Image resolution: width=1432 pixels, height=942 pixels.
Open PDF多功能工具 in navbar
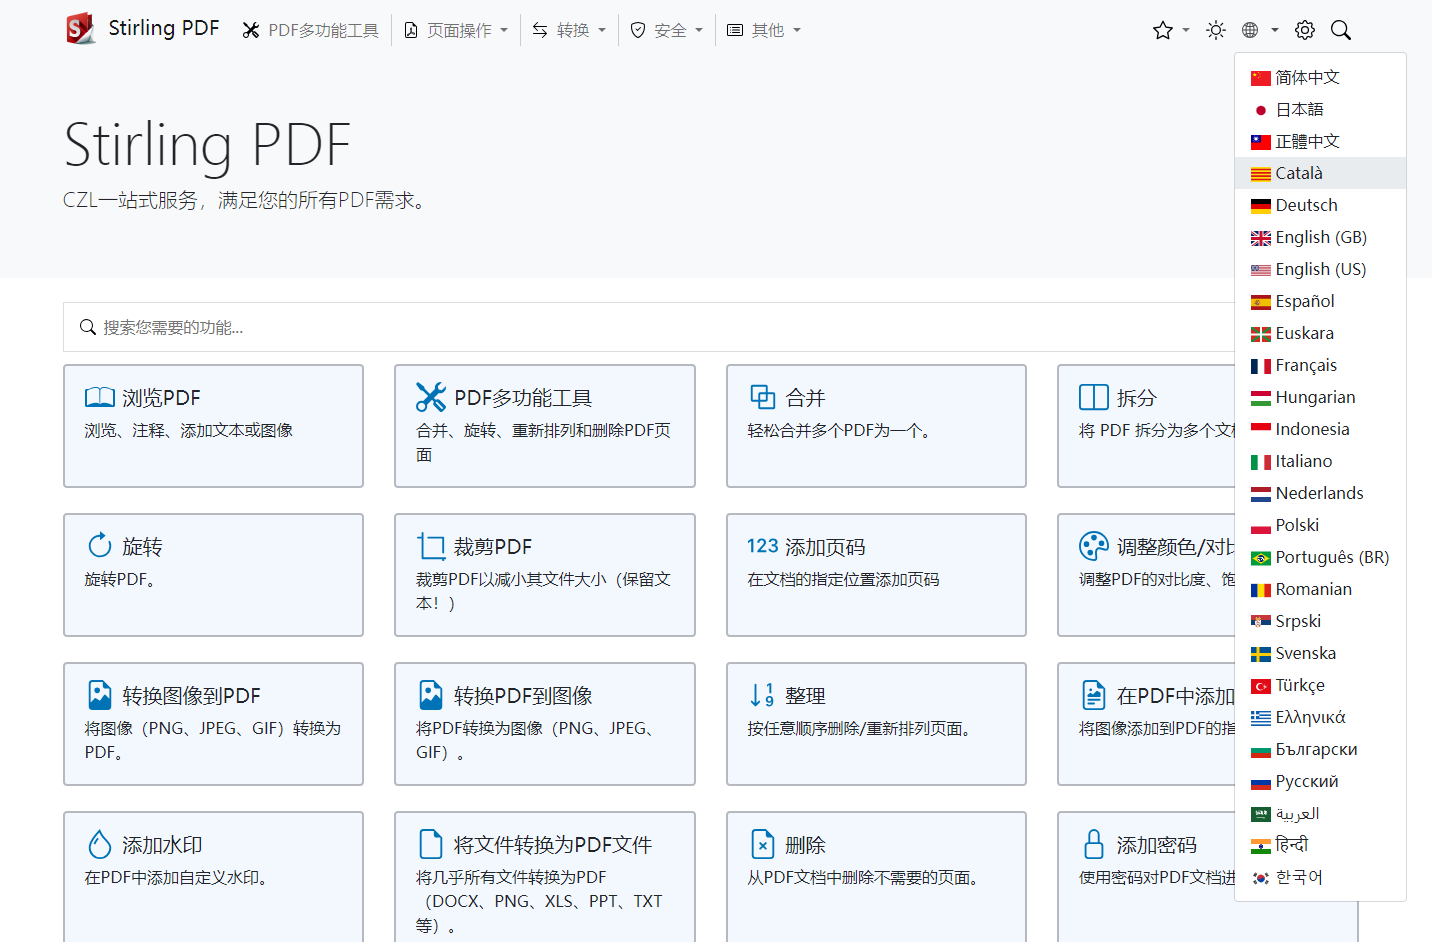(x=310, y=30)
